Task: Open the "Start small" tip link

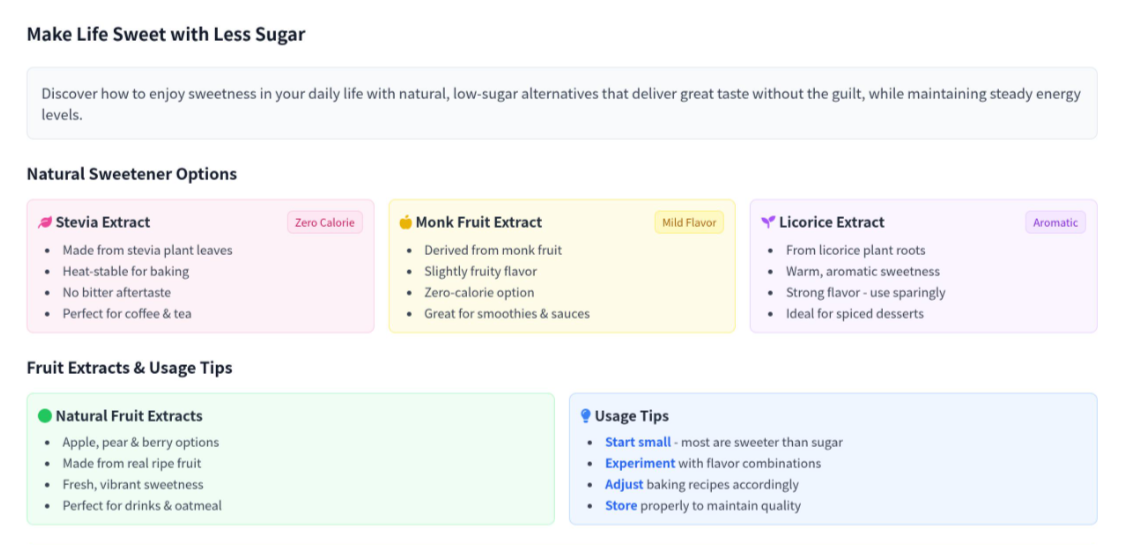Action: coord(637,442)
